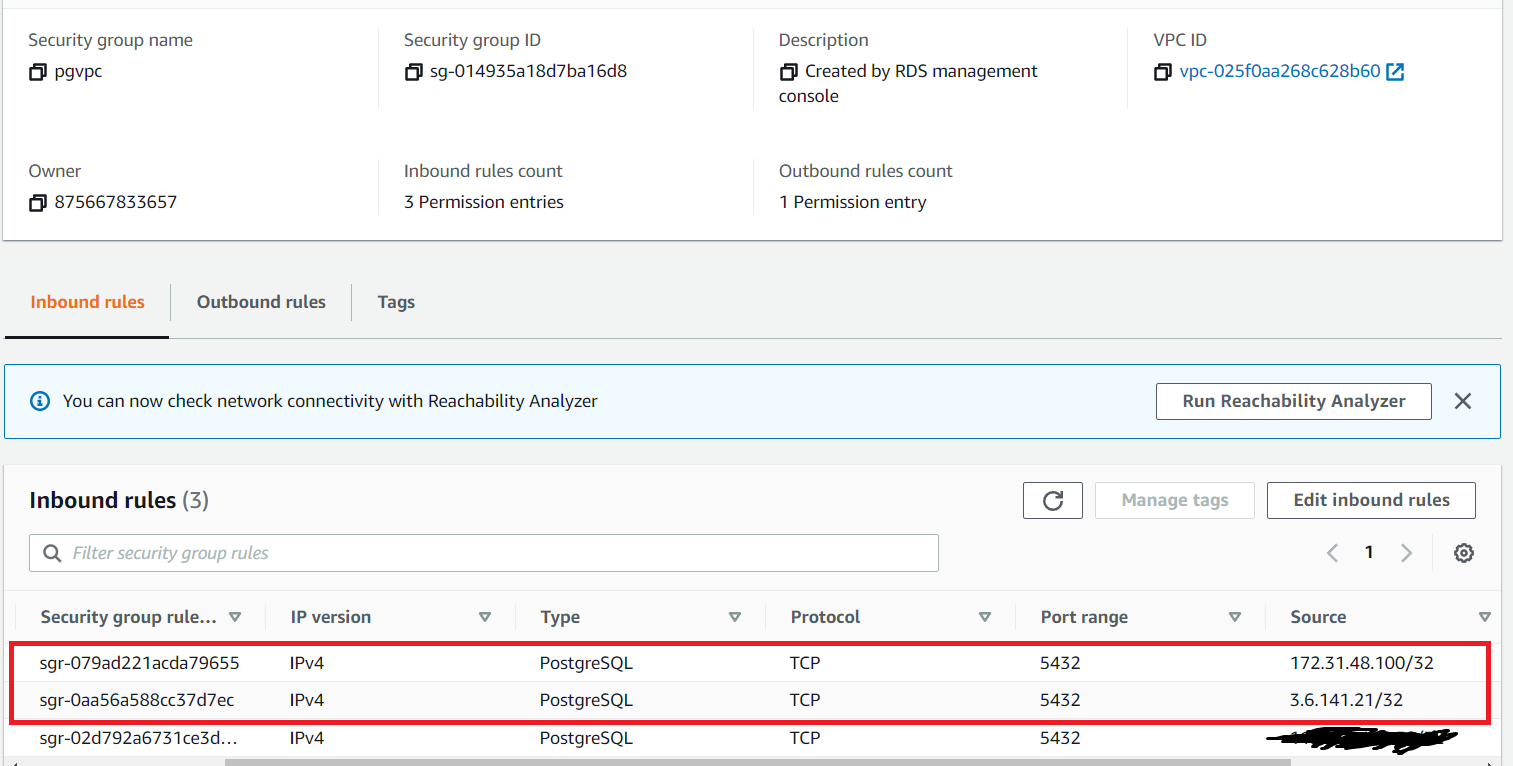Open the Tags tab
This screenshot has width=1513, height=766.
[x=396, y=302]
